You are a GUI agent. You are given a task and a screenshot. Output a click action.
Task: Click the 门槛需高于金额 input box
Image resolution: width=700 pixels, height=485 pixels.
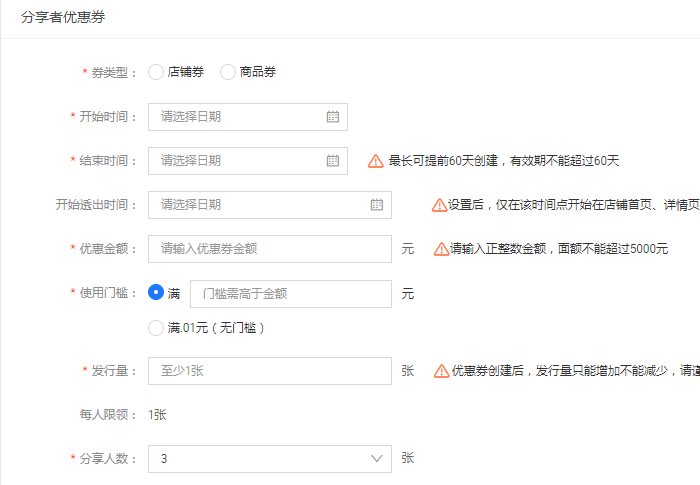(x=290, y=294)
